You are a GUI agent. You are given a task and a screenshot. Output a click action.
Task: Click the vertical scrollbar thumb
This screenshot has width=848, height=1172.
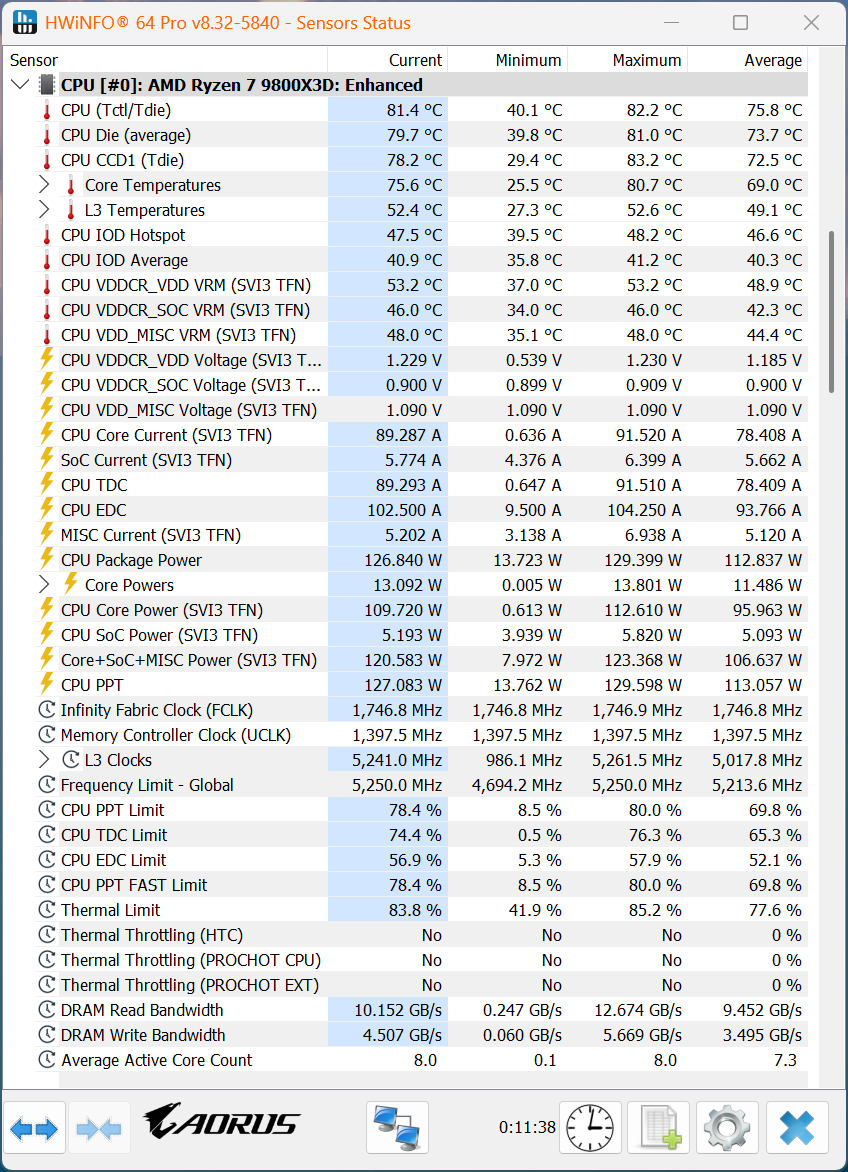click(x=830, y=310)
